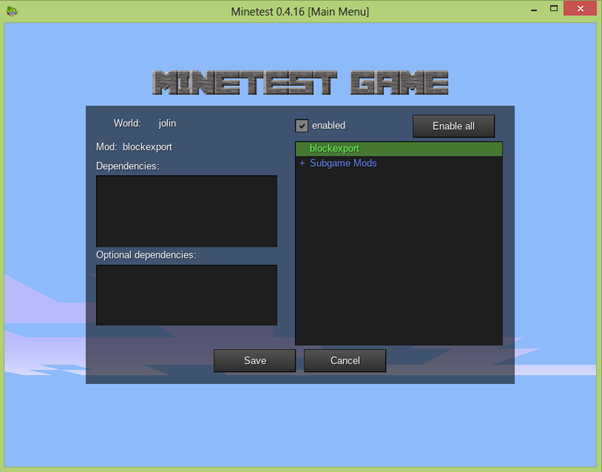The image size is (602, 472).
Task: Click the Optional dependencies list box
Action: [x=187, y=295]
